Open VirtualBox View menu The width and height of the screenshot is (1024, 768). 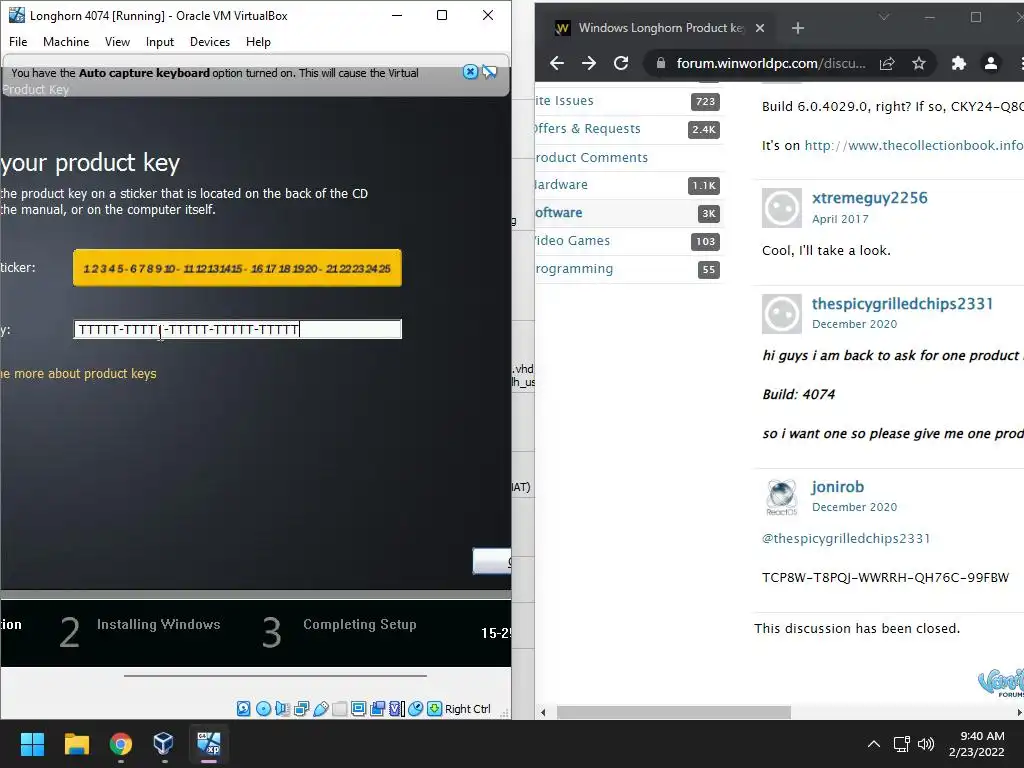118,42
